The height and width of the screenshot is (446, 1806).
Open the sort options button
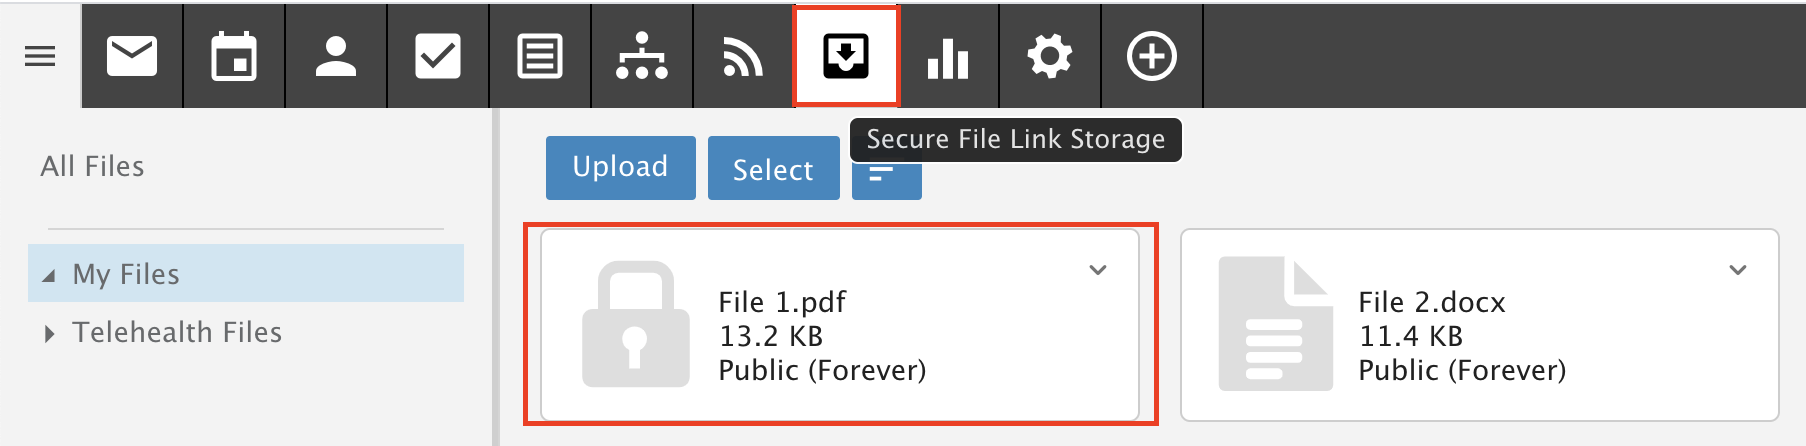(887, 178)
